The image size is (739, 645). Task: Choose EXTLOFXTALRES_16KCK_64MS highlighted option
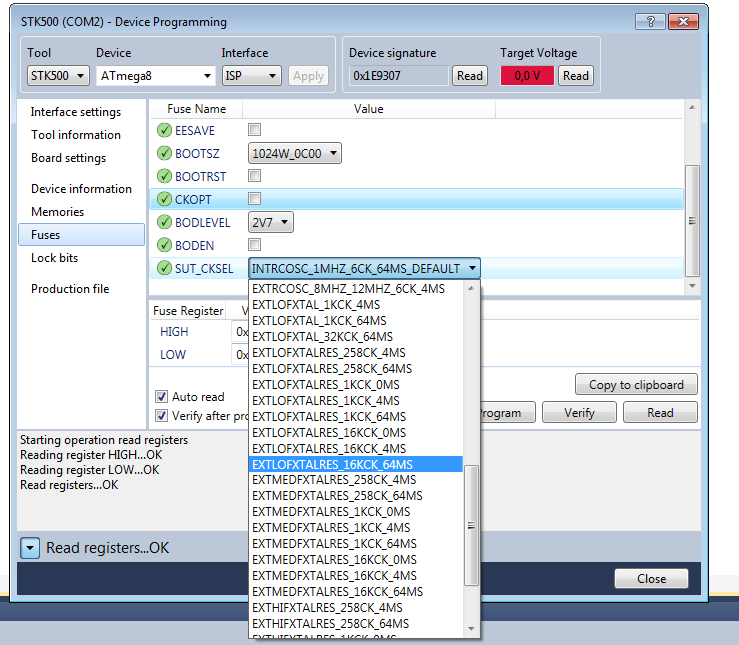(356, 465)
